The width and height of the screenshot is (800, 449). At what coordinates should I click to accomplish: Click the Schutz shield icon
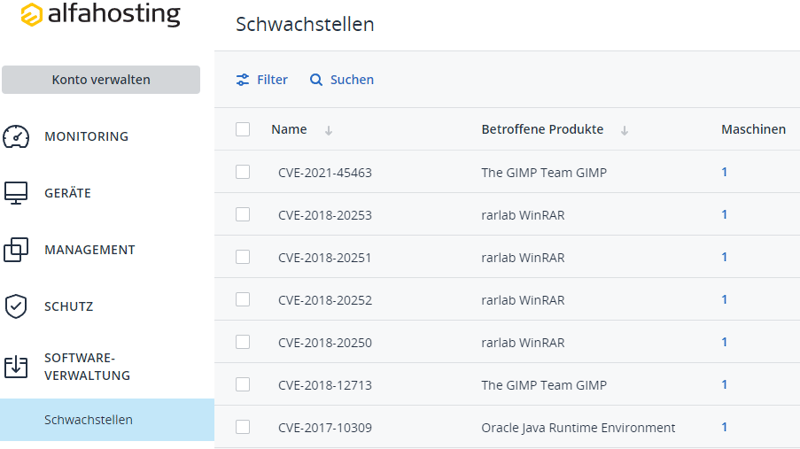coord(16,306)
